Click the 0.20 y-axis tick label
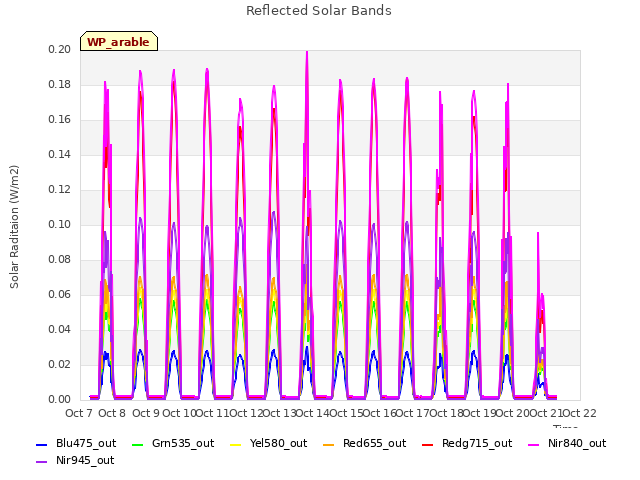 point(60,49)
